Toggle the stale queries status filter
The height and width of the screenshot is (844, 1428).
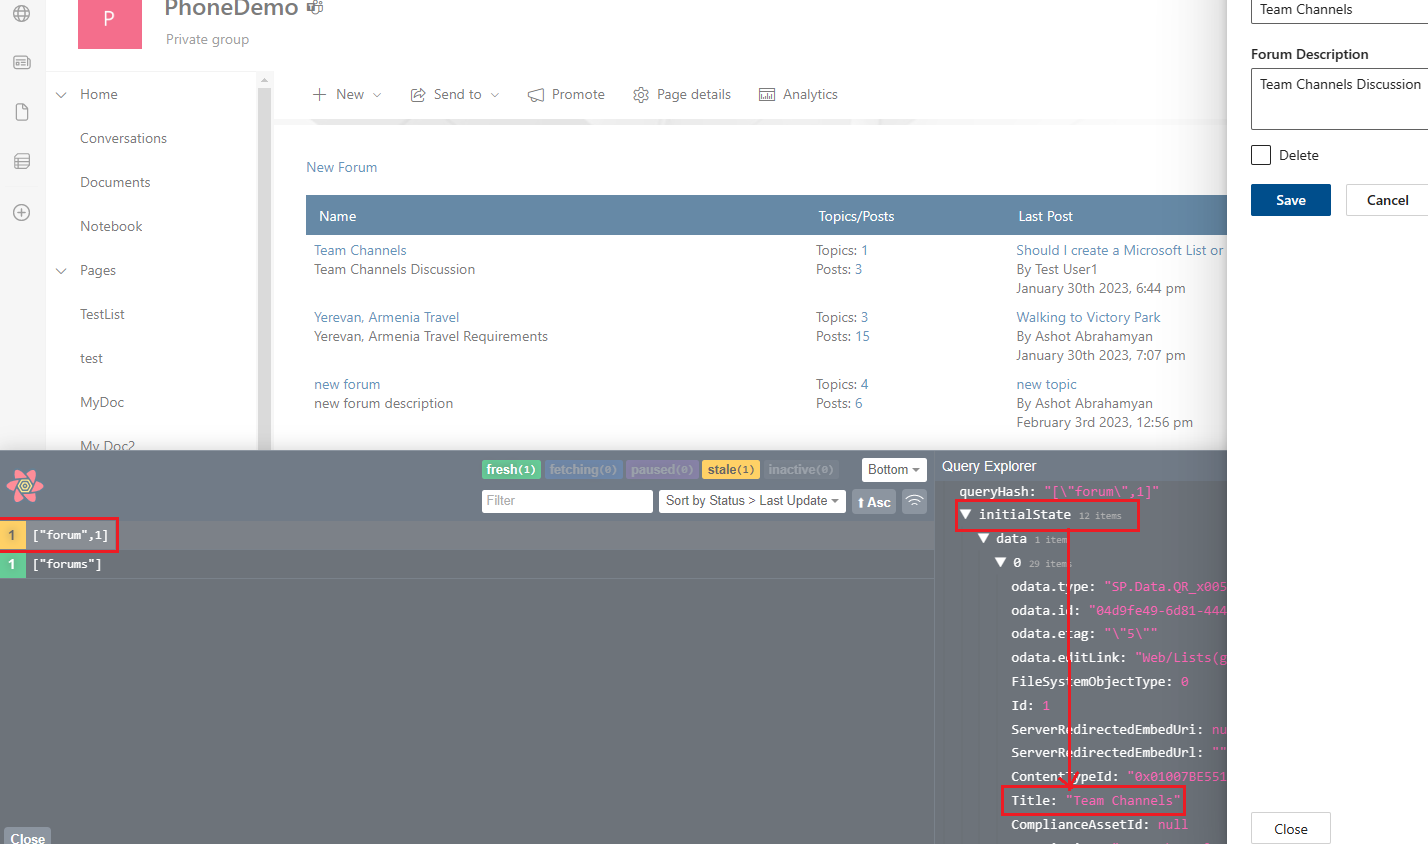click(x=730, y=470)
